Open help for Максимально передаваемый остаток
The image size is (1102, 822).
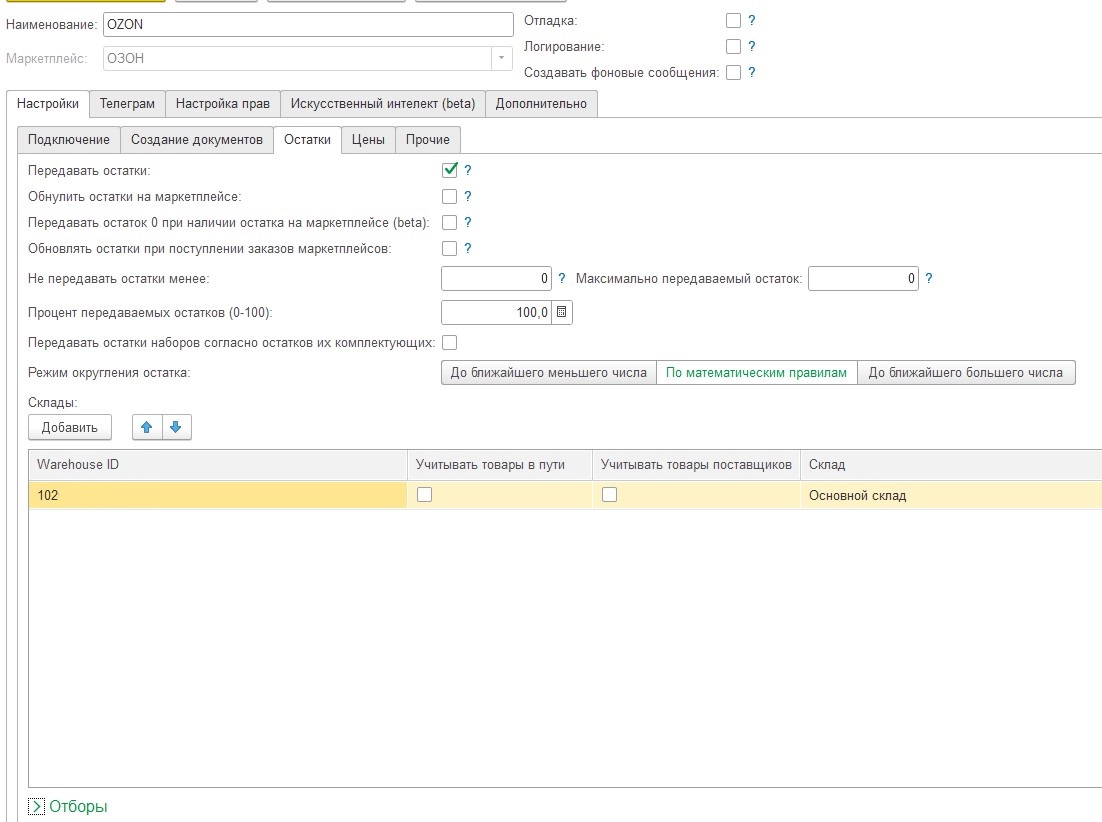928,279
